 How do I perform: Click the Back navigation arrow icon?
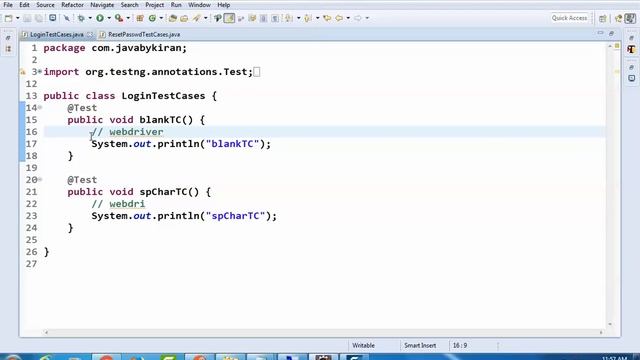click(339, 18)
